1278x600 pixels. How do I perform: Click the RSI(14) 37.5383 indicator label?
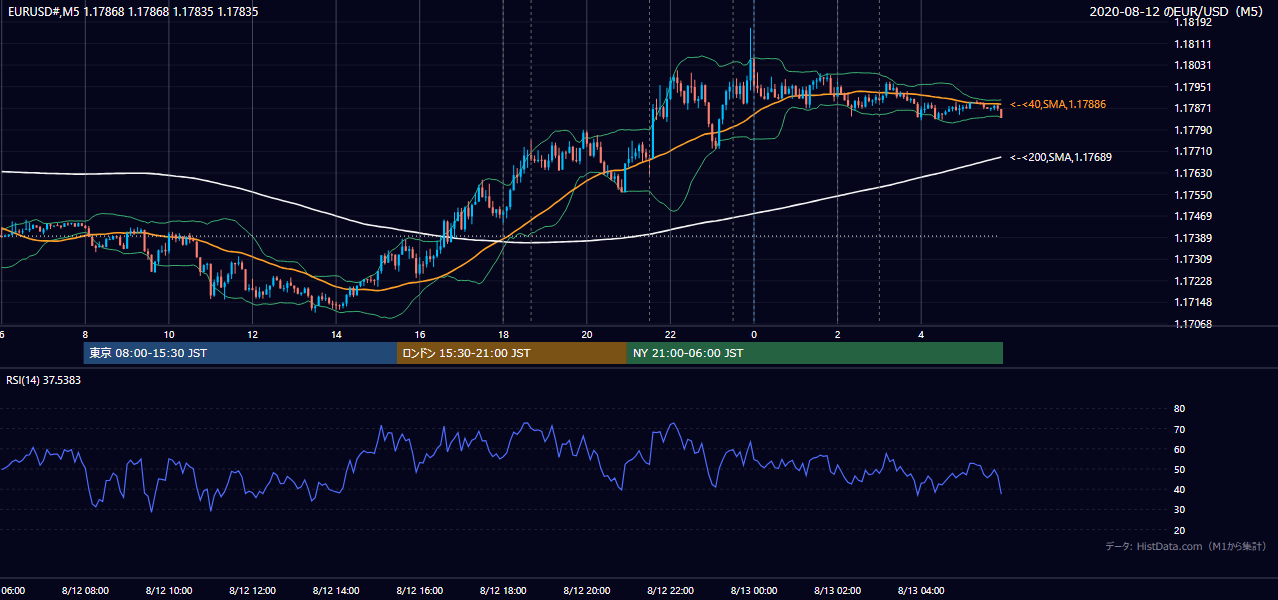coord(43,380)
